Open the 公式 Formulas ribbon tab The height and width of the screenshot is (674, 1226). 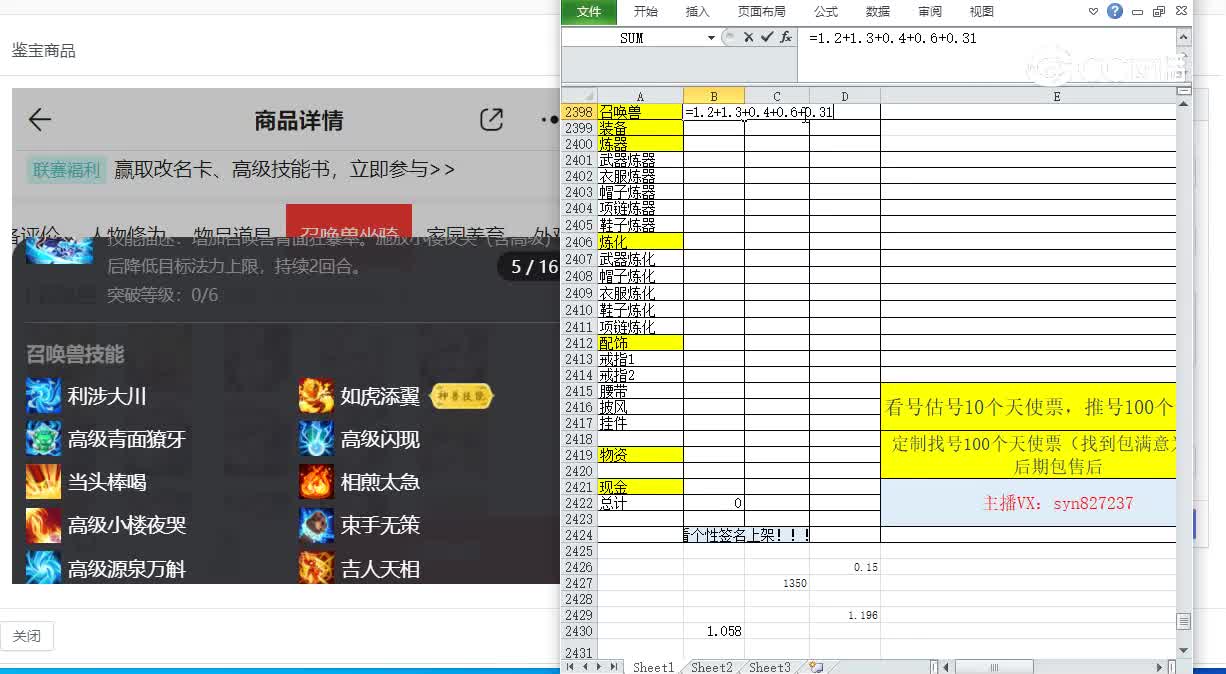point(826,12)
